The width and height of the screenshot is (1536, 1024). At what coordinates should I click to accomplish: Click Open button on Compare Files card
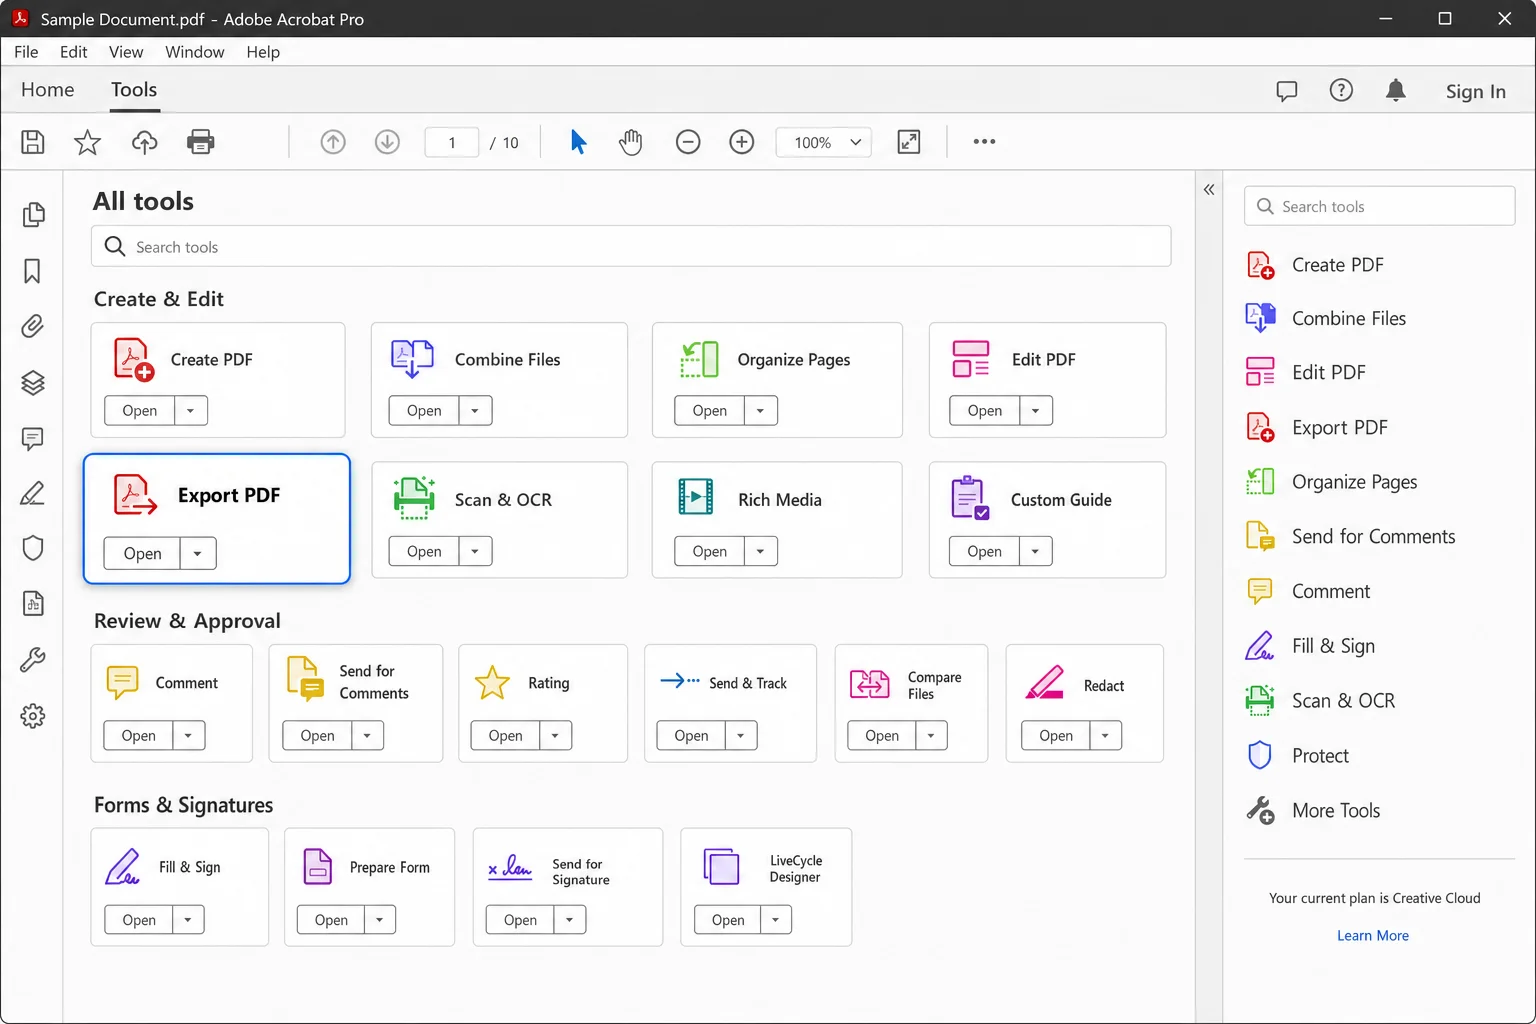pos(882,736)
